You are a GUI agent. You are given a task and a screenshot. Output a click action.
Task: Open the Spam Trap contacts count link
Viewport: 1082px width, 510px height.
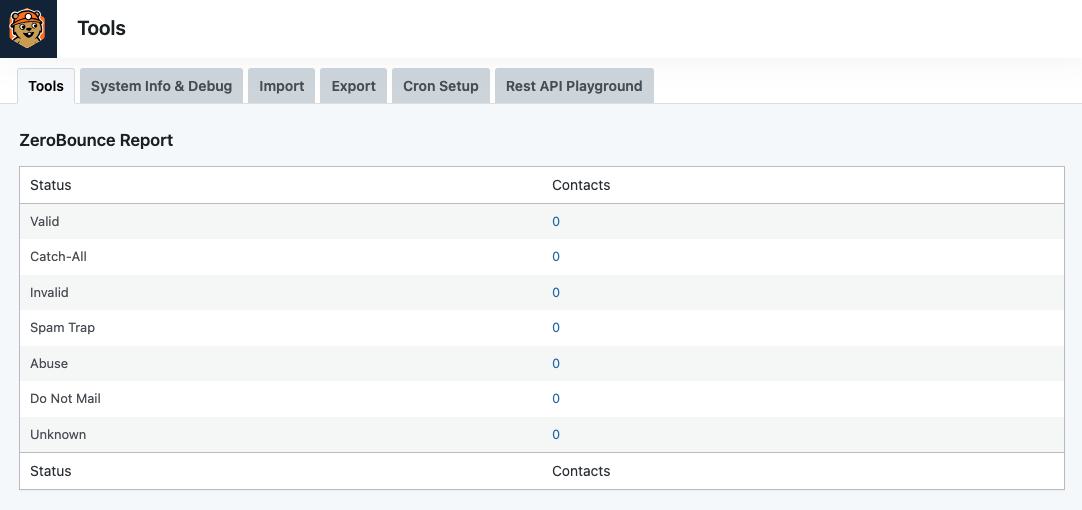(555, 328)
